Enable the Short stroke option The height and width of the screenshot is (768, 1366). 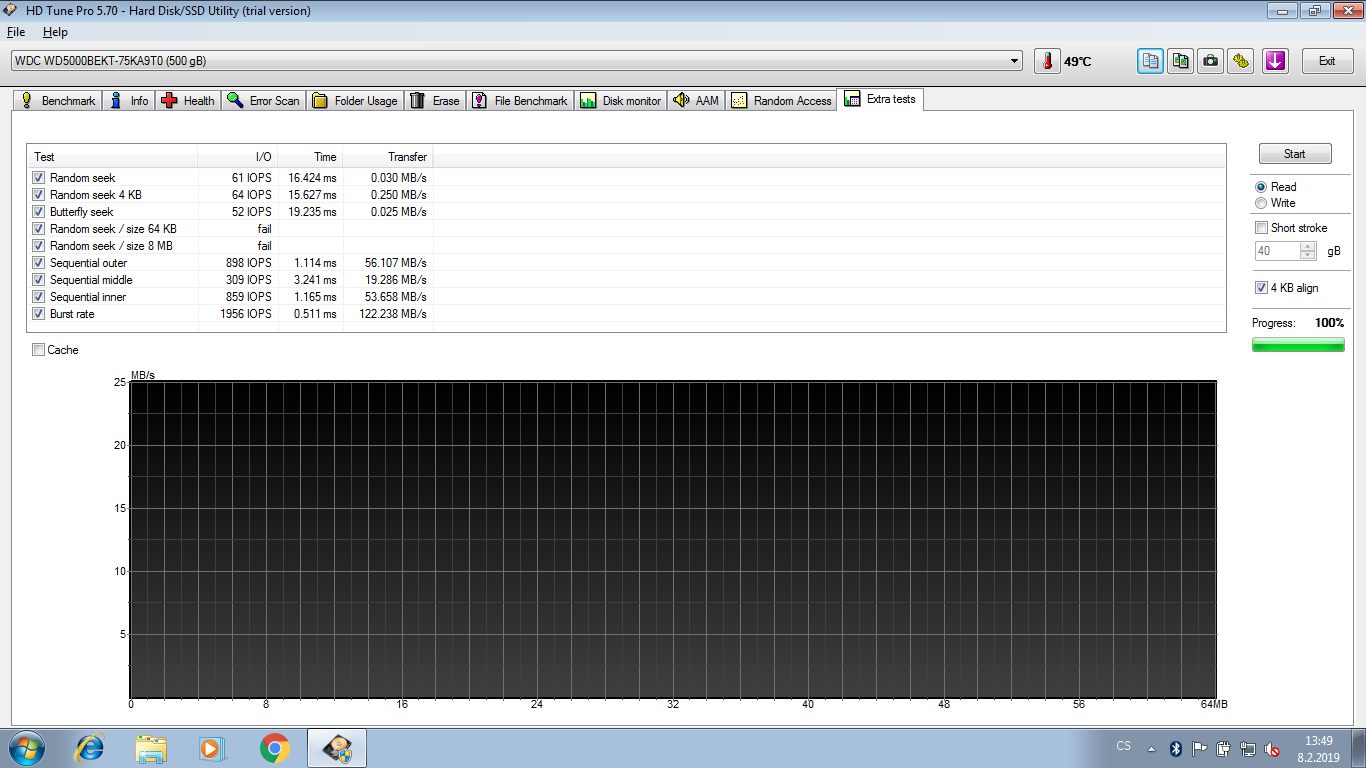coord(1262,228)
